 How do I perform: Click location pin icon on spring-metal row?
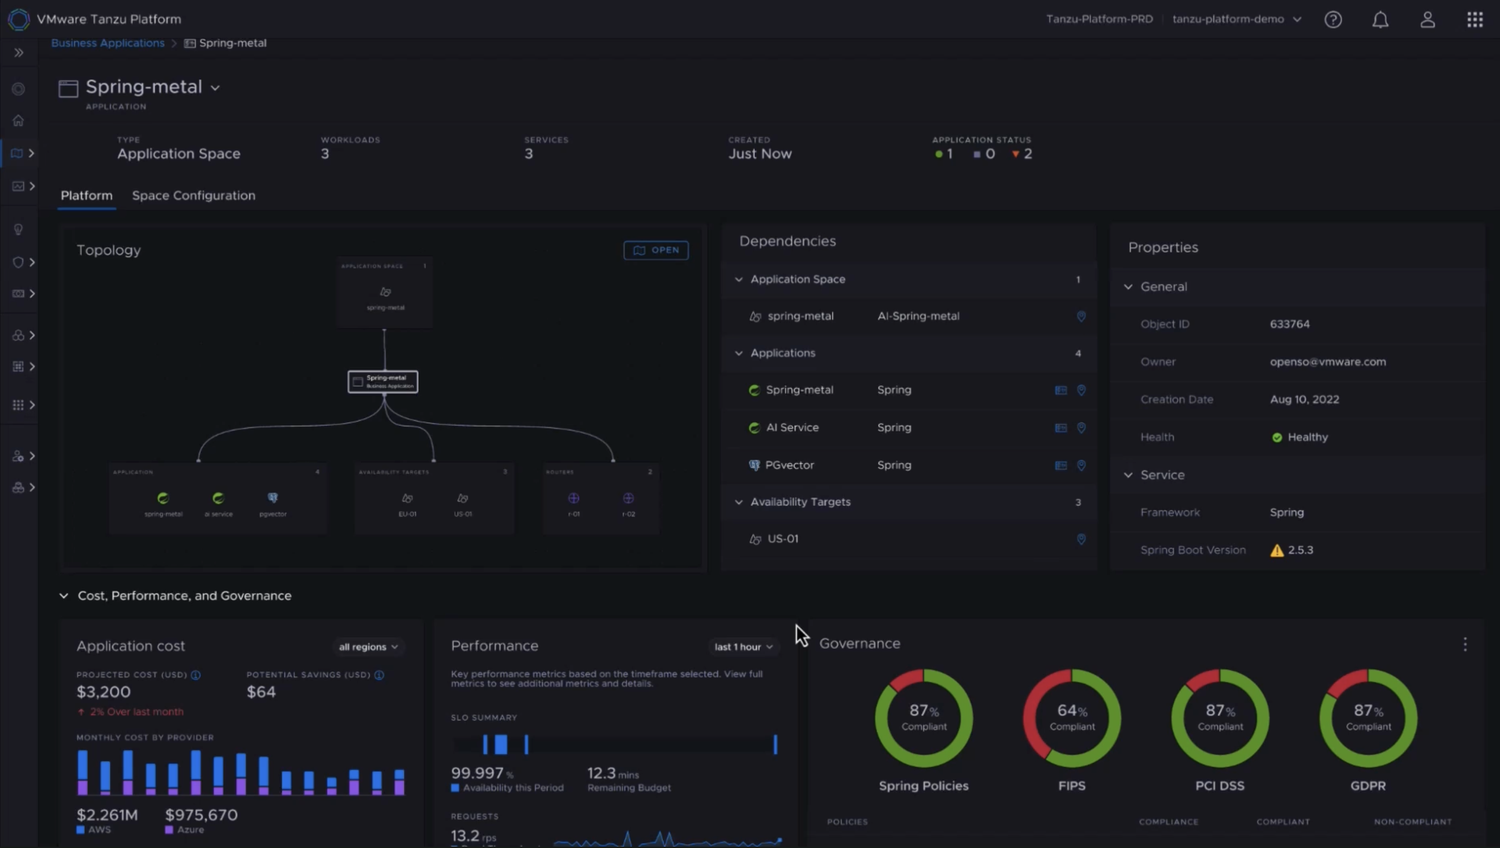[1081, 316]
